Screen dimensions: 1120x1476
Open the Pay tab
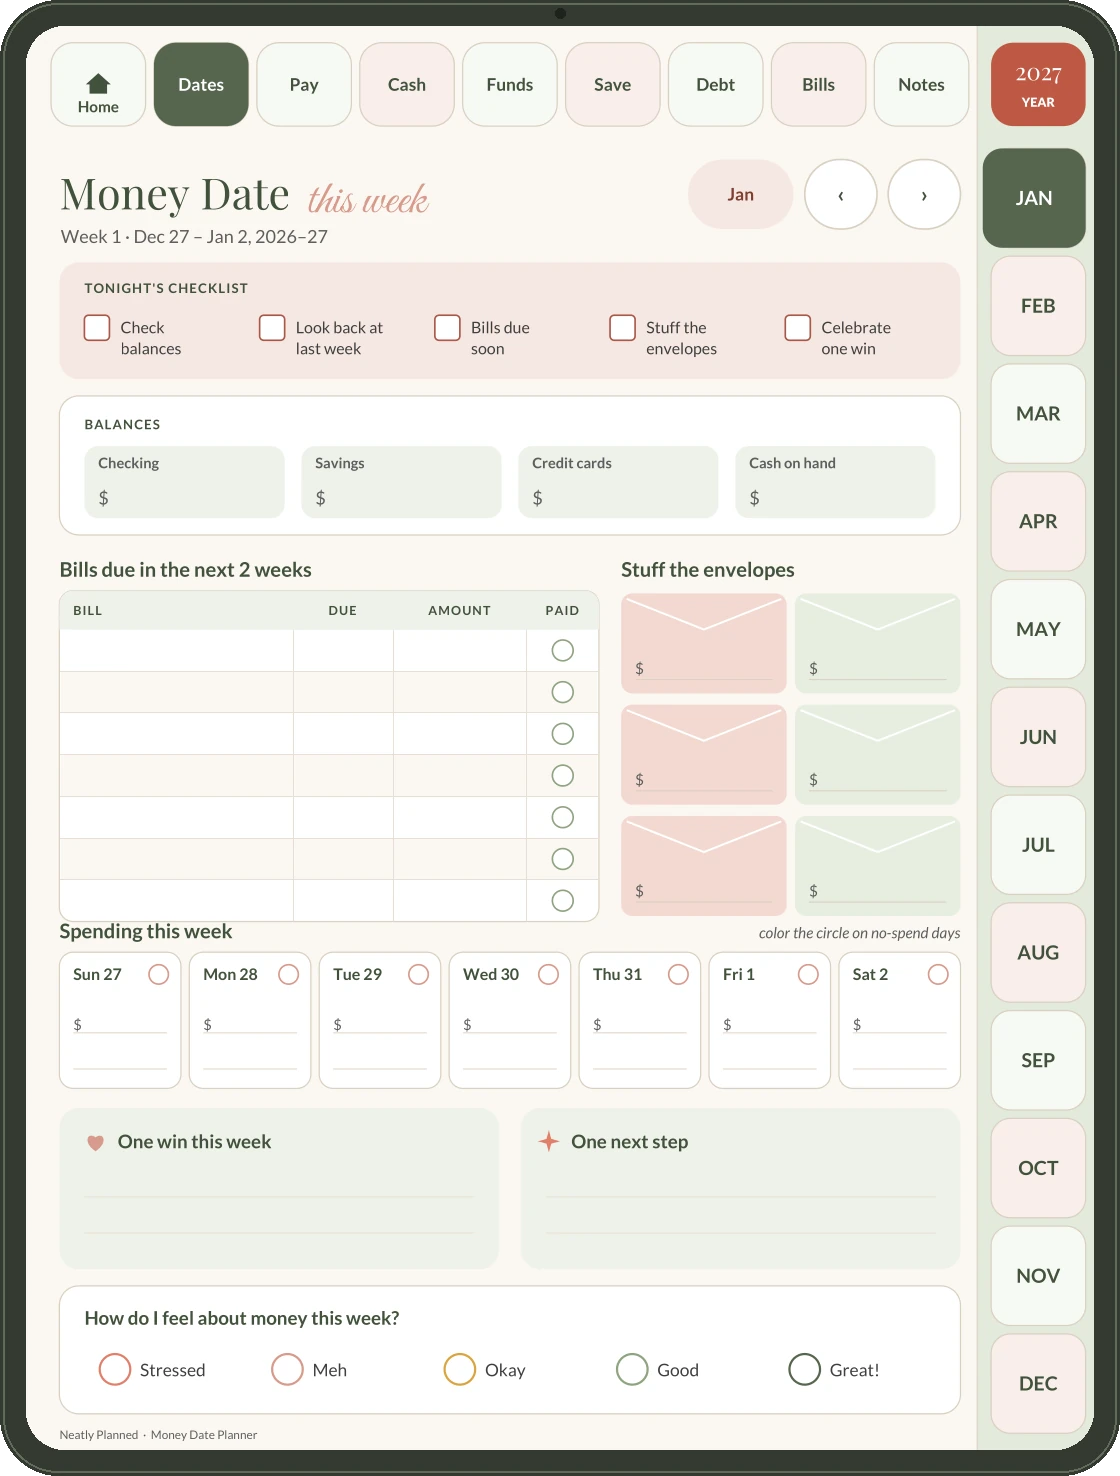click(304, 84)
